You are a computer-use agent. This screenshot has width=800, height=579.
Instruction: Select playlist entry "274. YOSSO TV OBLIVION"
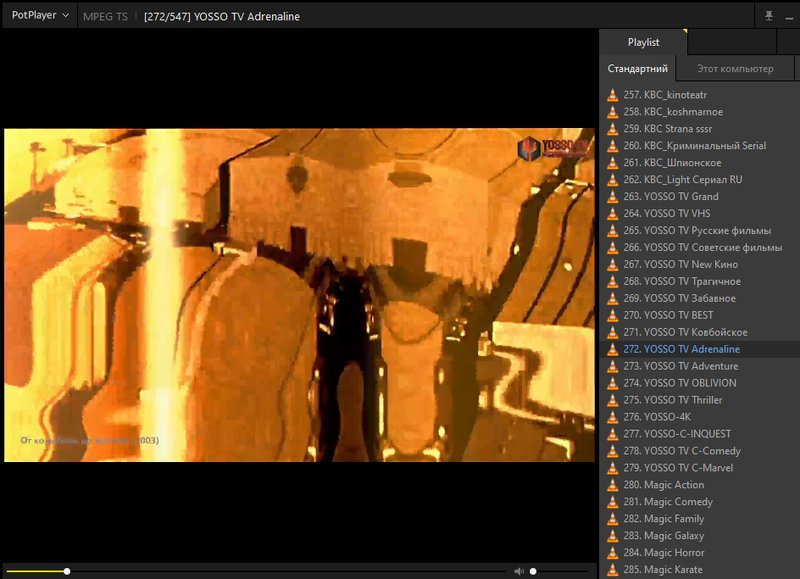coord(700,383)
